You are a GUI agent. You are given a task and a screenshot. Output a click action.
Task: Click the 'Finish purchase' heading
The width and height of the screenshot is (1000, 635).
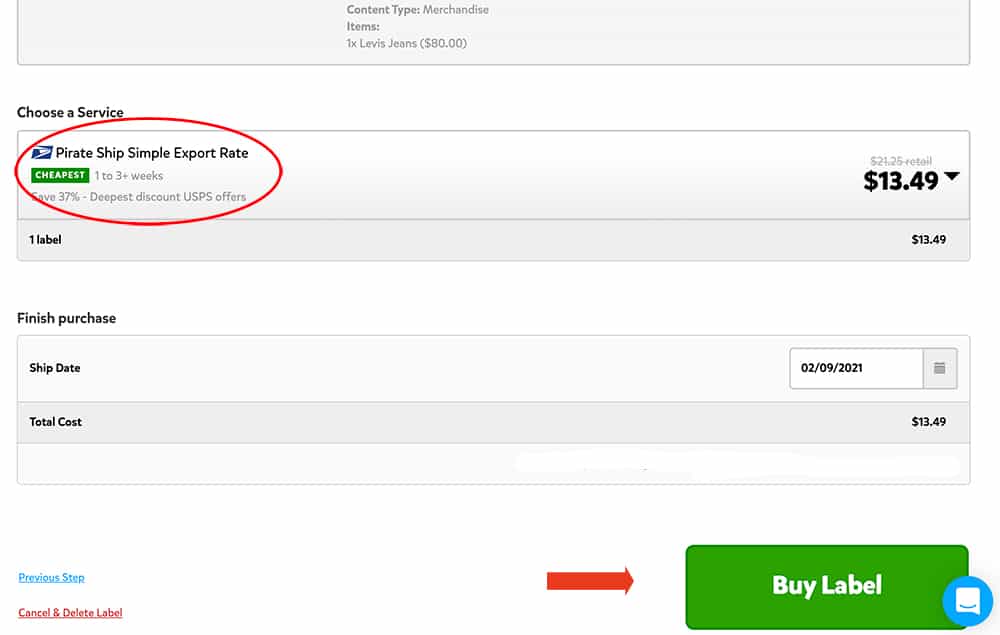click(x=66, y=318)
